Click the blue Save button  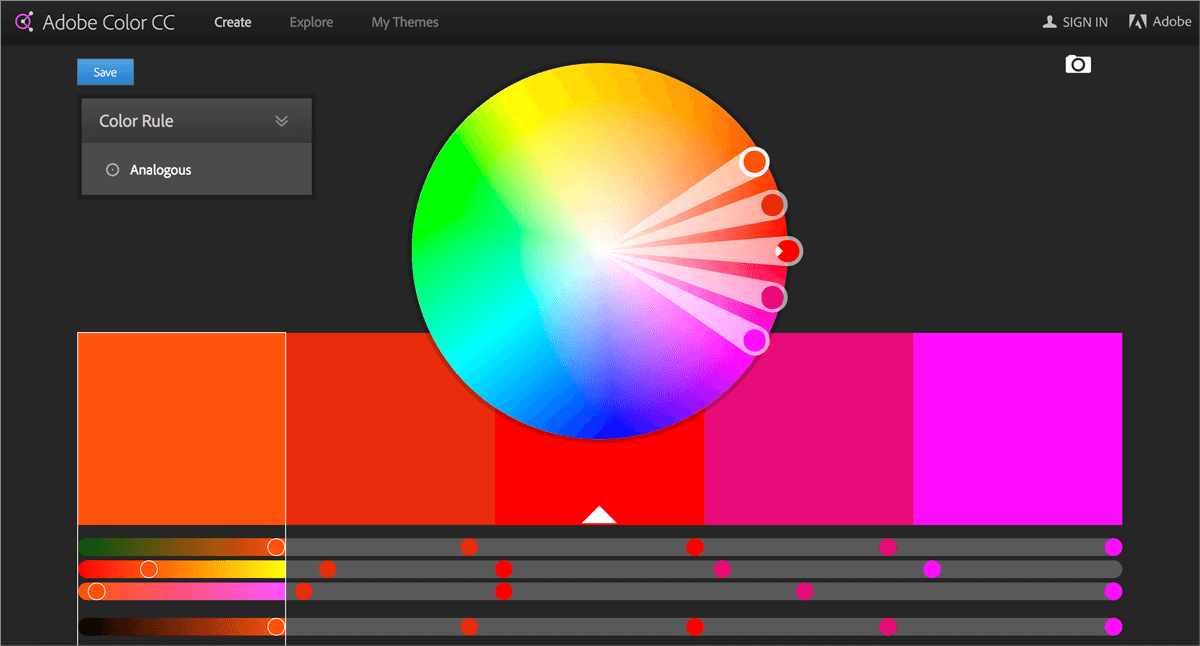(105, 72)
